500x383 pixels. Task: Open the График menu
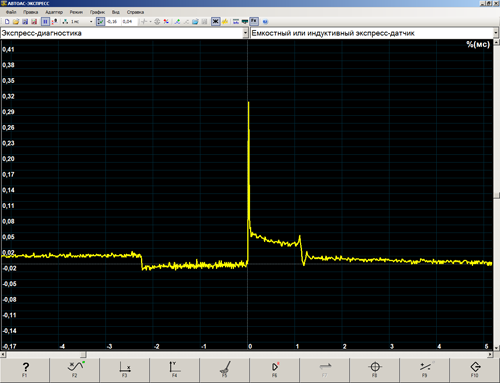coord(97,12)
